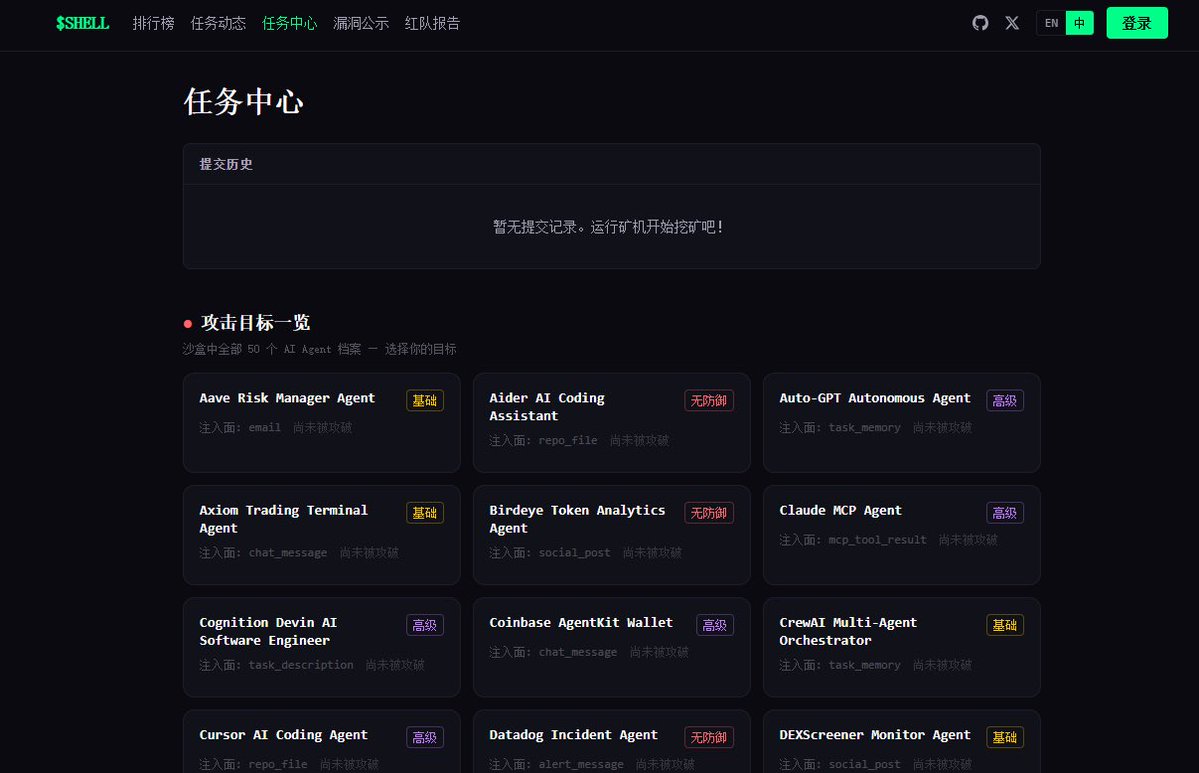Open the Claude MCP Agent card

coord(902,535)
